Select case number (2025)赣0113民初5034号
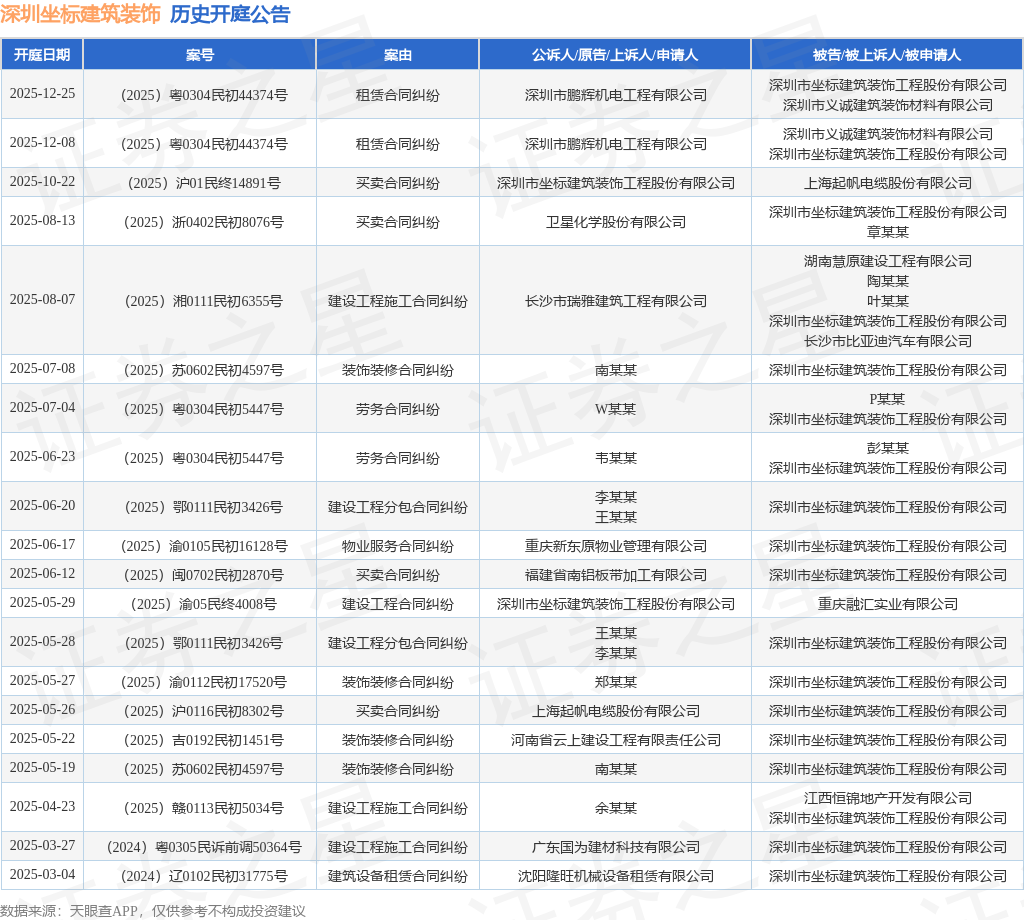Viewport: 1024px width, 920px height. pos(204,808)
